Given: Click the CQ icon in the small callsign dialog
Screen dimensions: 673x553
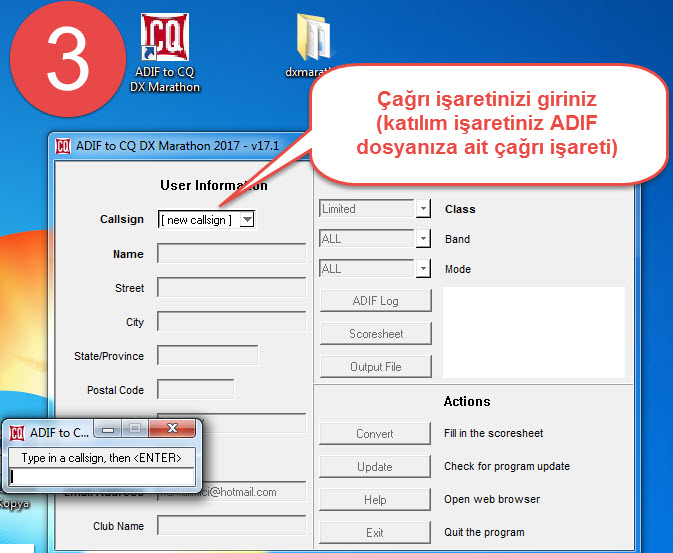Looking at the screenshot, I should (x=17, y=433).
